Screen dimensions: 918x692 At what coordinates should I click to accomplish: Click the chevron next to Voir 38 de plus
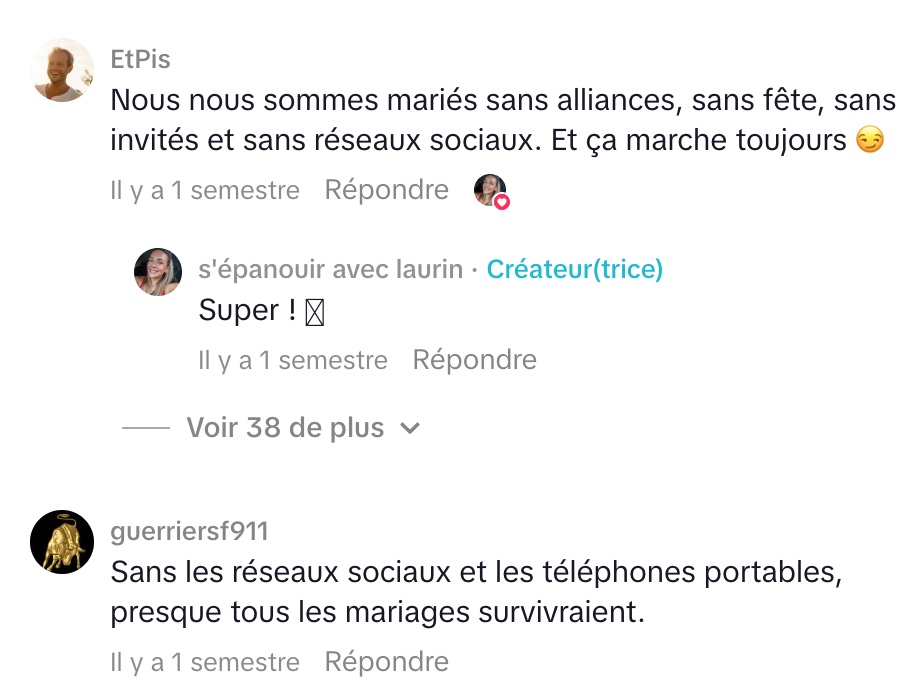coord(410,429)
